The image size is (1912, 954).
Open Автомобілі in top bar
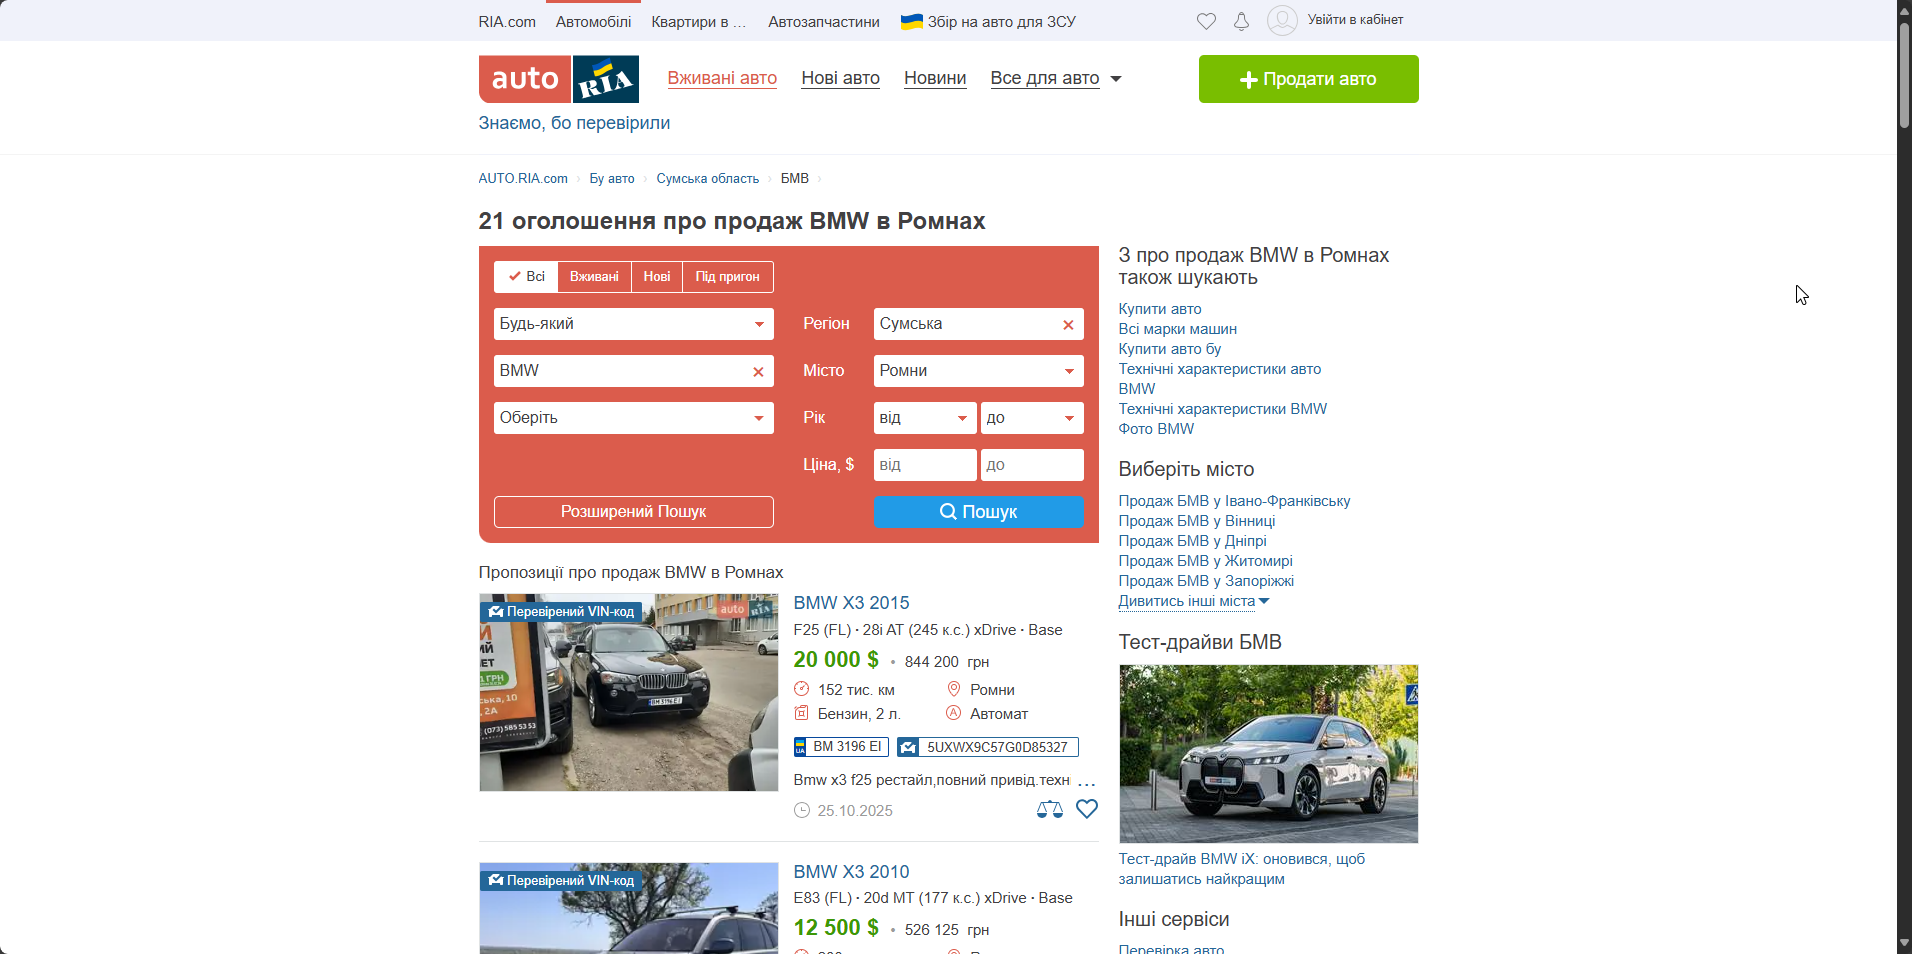(594, 22)
